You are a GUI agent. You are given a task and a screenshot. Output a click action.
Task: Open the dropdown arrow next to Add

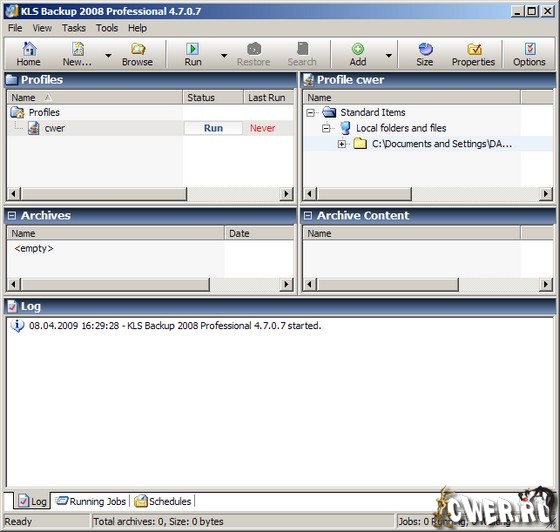[x=389, y=55]
